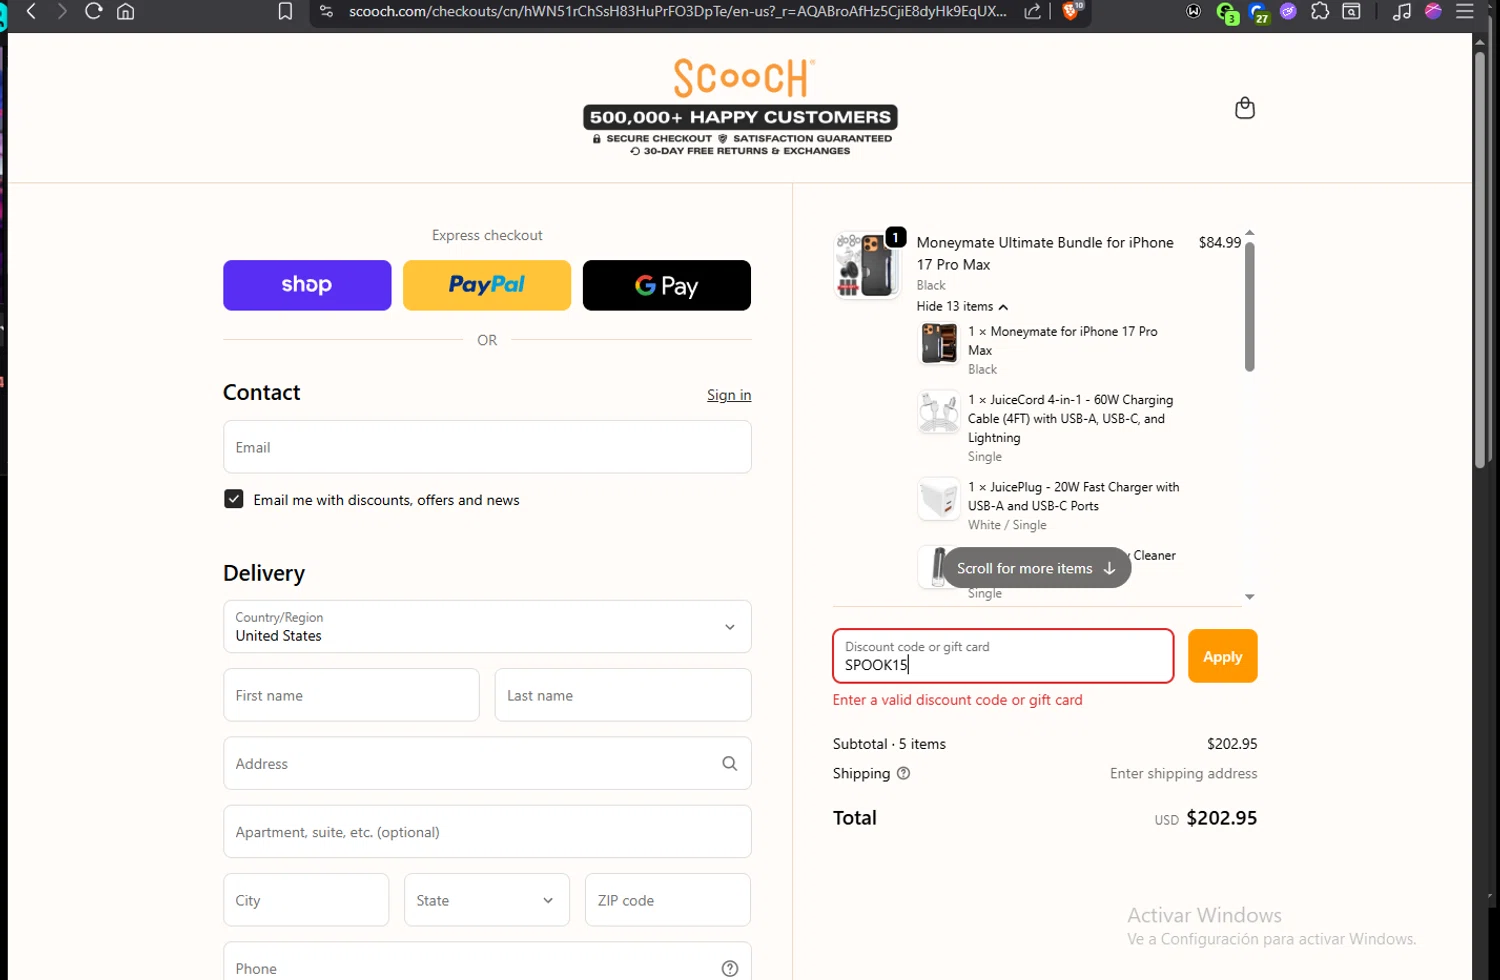Uncheck email me with discounts checkbox
Image resolution: width=1500 pixels, height=980 pixels.
(x=234, y=499)
